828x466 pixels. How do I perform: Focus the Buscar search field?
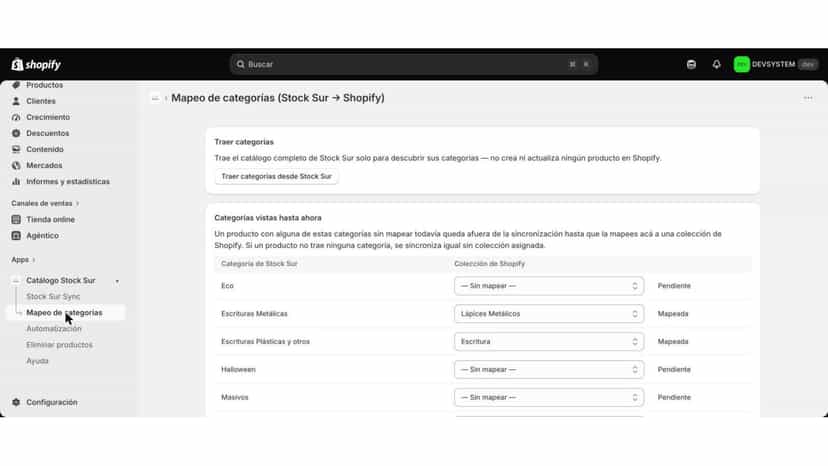click(413, 64)
